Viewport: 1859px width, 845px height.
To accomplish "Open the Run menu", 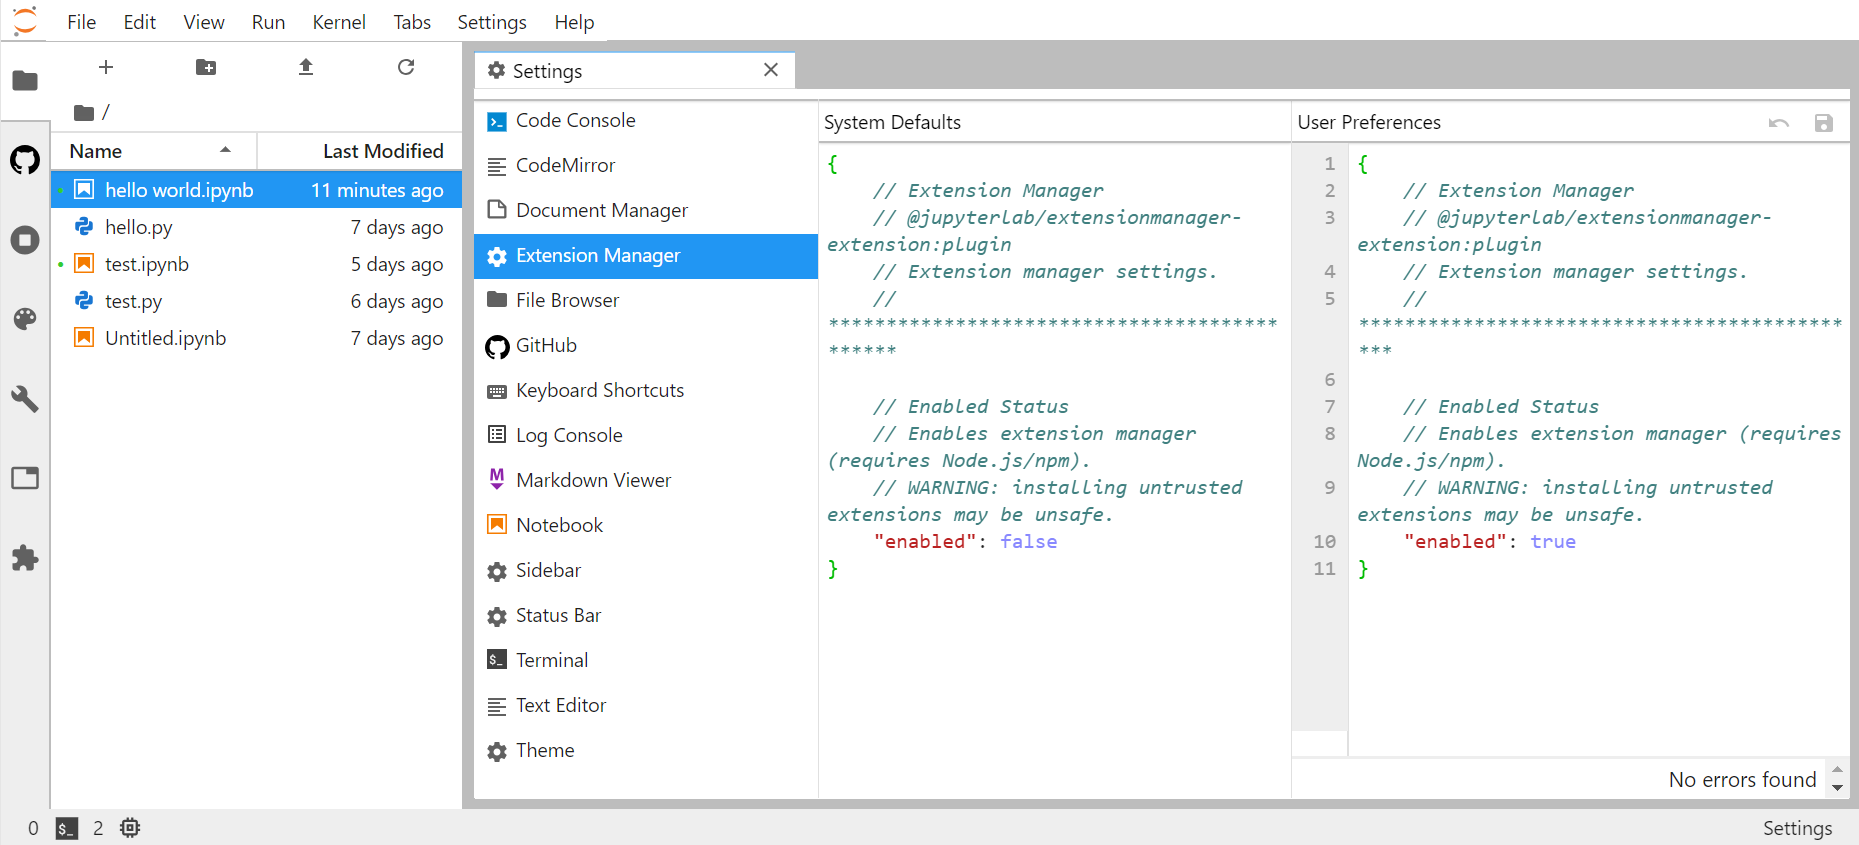I will 268,22.
